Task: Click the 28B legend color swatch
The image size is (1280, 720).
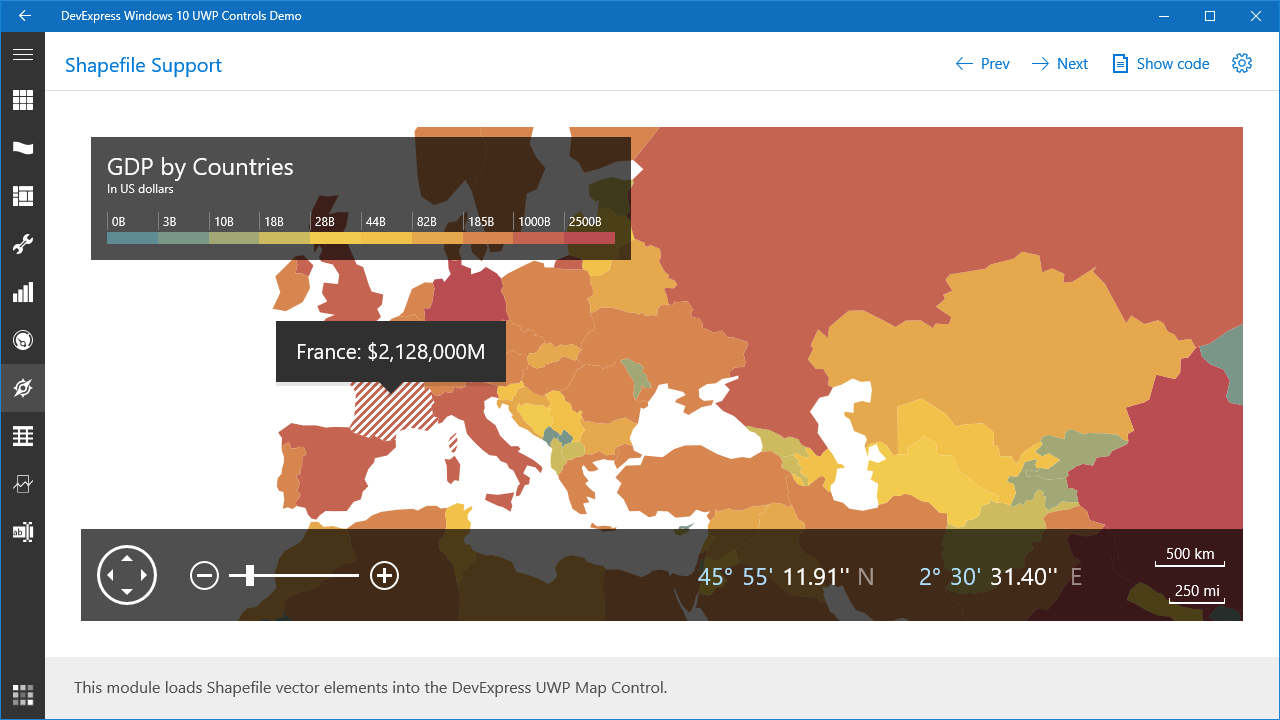Action: [x=335, y=238]
